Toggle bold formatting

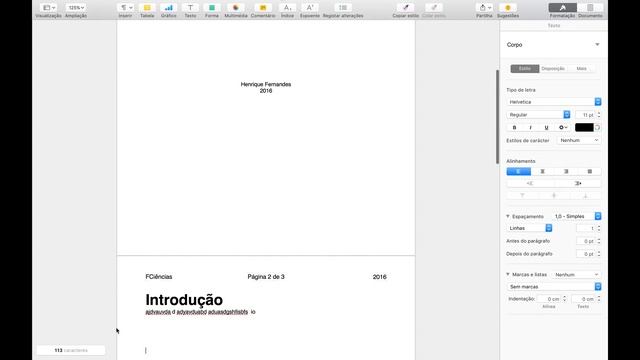point(514,128)
